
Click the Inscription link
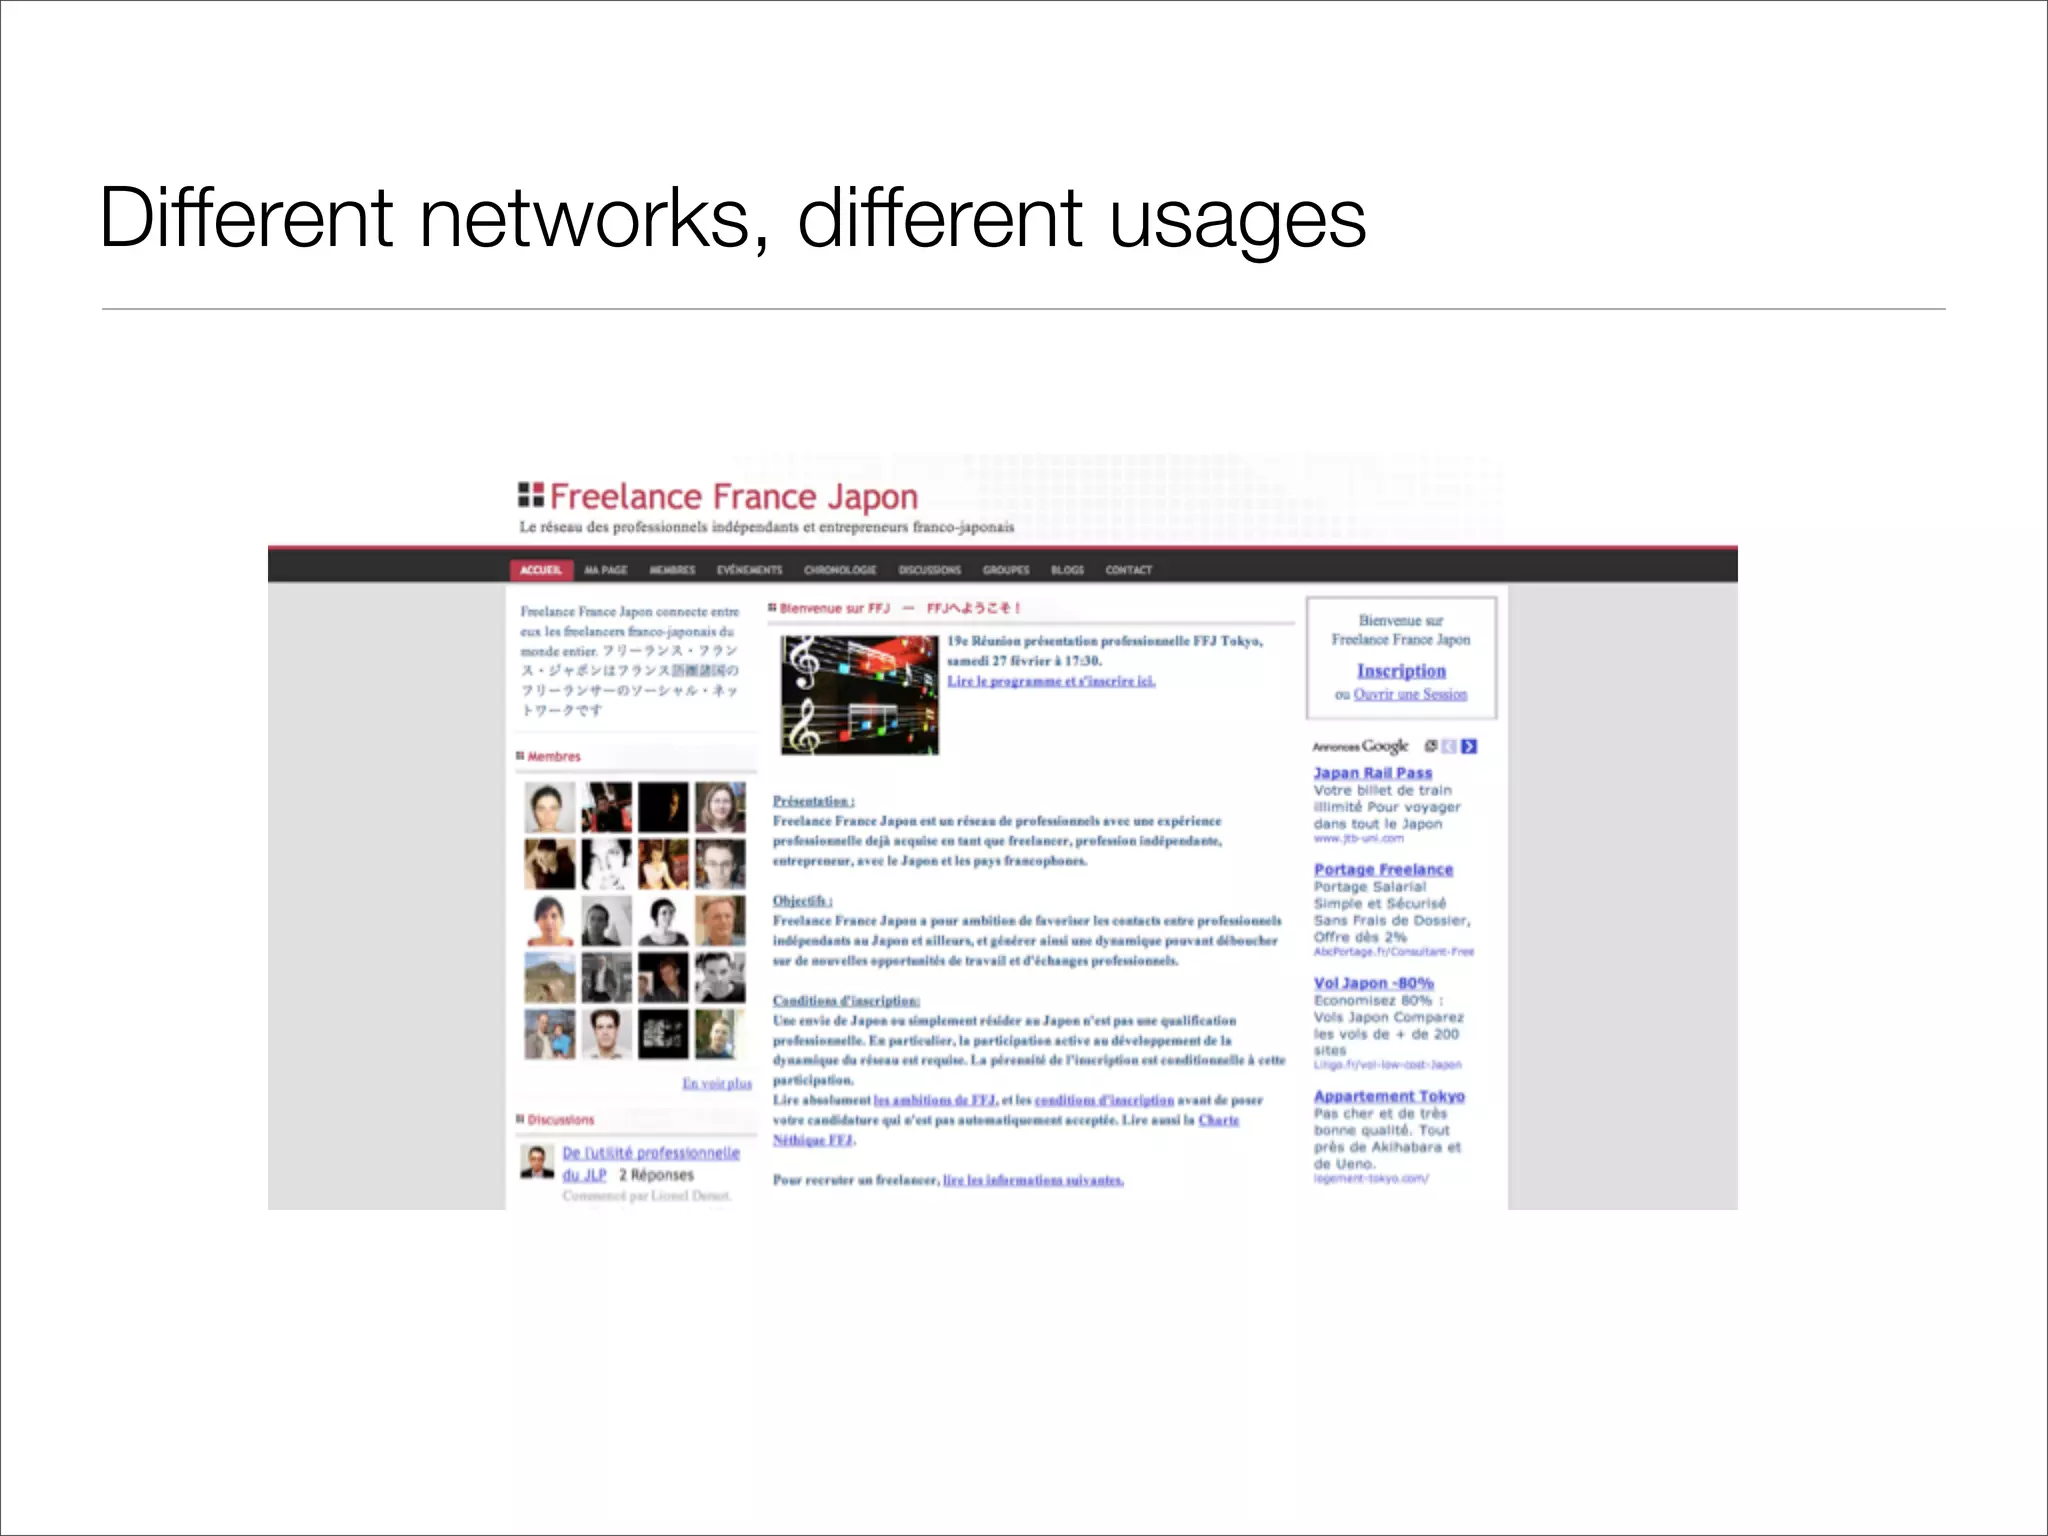pos(1401,671)
